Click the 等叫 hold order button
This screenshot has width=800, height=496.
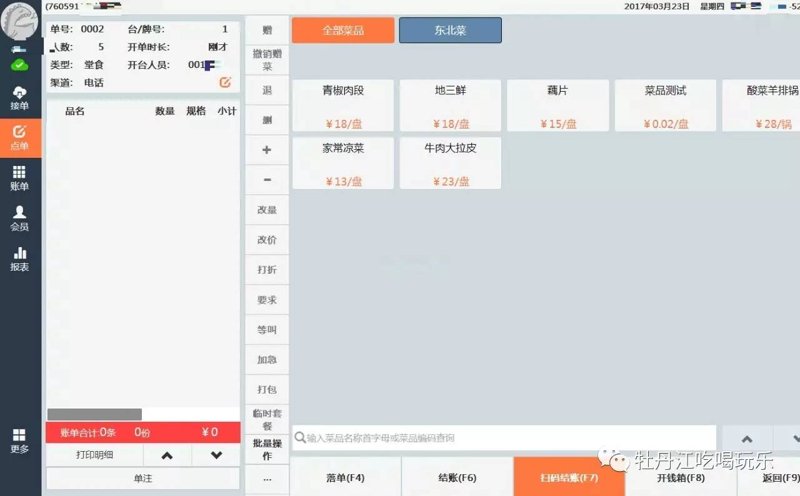pos(267,330)
